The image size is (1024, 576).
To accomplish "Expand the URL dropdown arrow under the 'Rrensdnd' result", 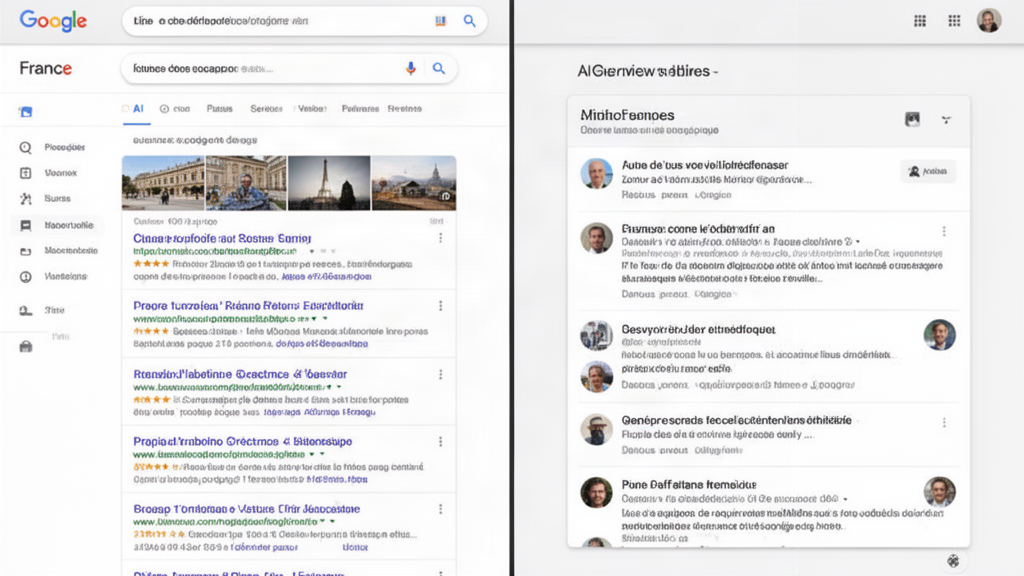I will click(x=338, y=387).
